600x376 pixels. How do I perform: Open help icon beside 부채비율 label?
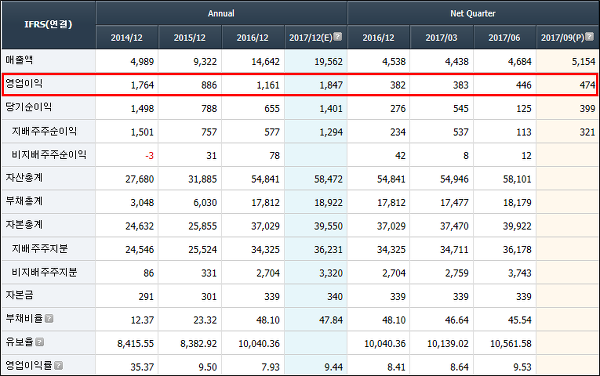pyautogui.click(x=49, y=319)
